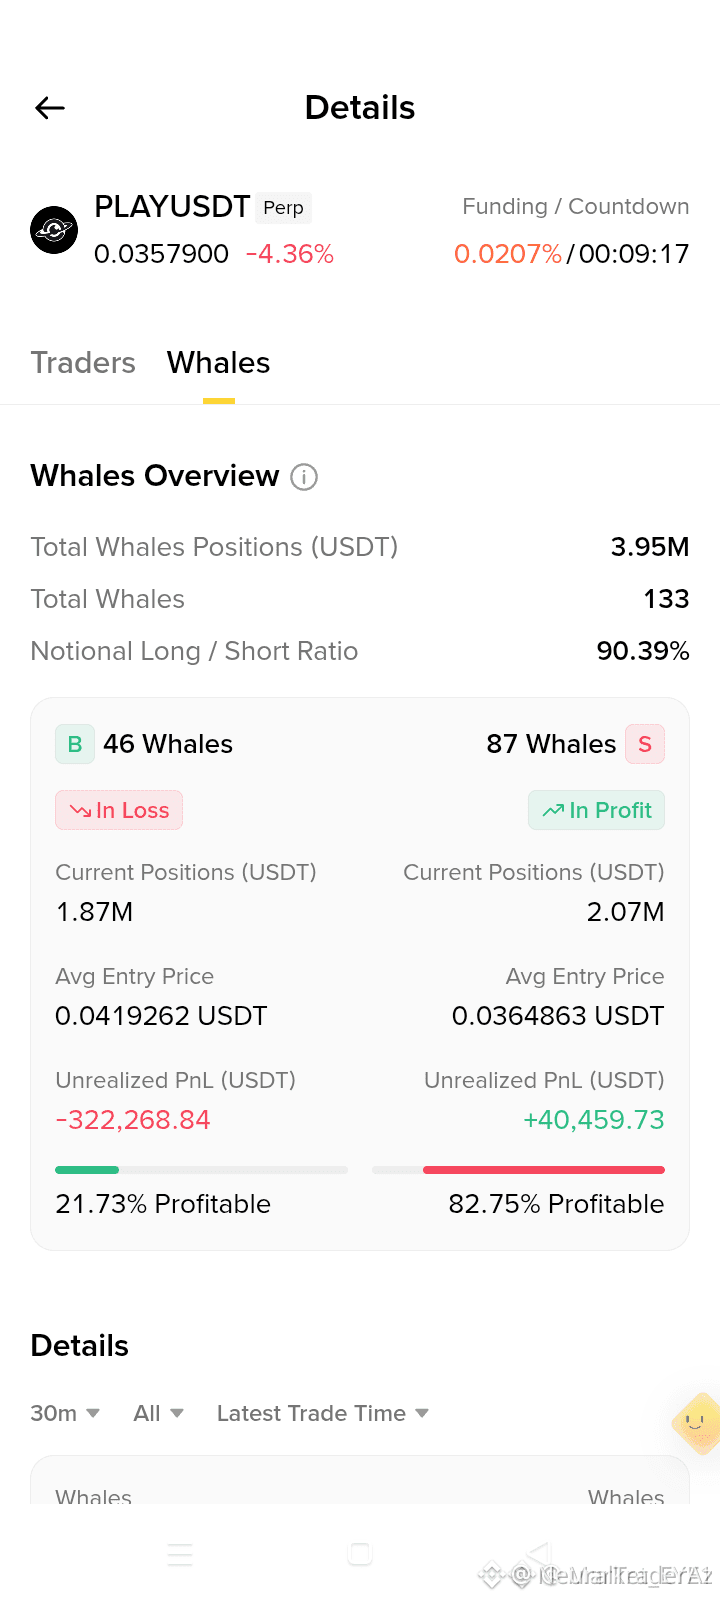Switch to the Traders tab
The width and height of the screenshot is (720, 1600).
[x=83, y=362]
